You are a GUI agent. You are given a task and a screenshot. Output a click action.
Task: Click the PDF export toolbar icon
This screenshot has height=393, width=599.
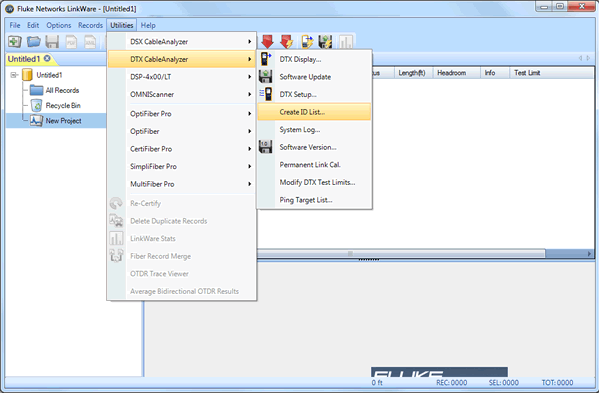coord(71,42)
